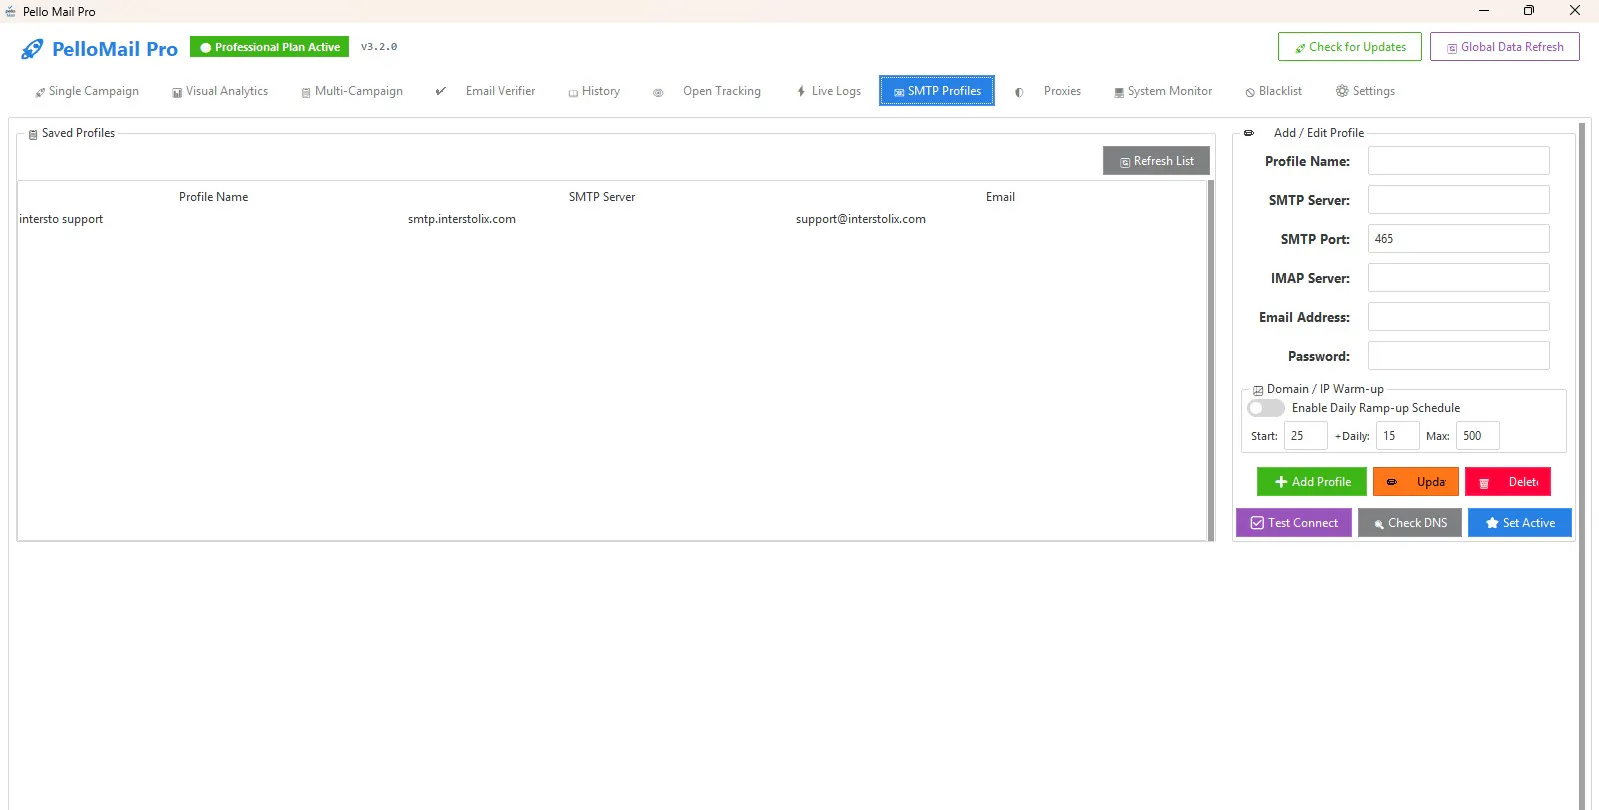Focus the Password input field
This screenshot has height=810, width=1599.
click(x=1458, y=356)
